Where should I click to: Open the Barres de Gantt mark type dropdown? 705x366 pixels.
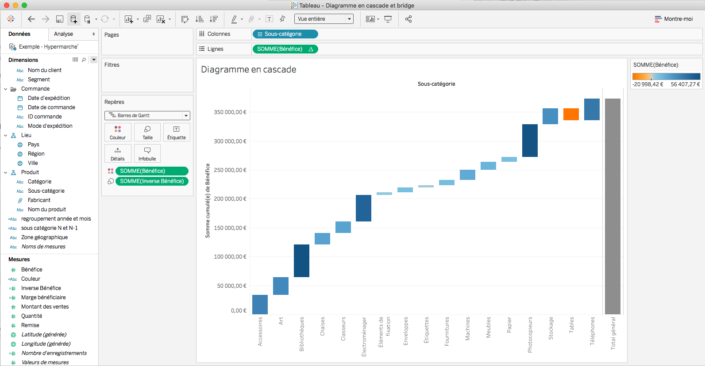147,116
